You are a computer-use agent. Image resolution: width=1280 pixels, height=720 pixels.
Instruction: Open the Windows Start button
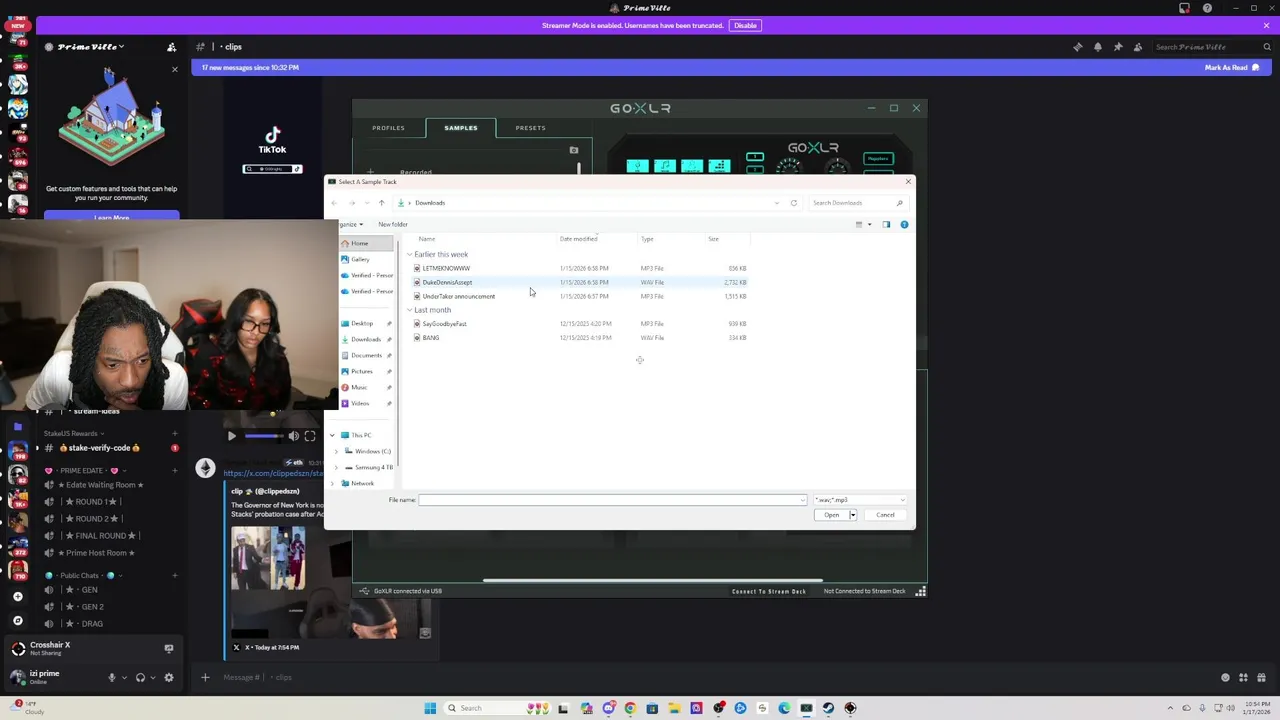(x=430, y=708)
